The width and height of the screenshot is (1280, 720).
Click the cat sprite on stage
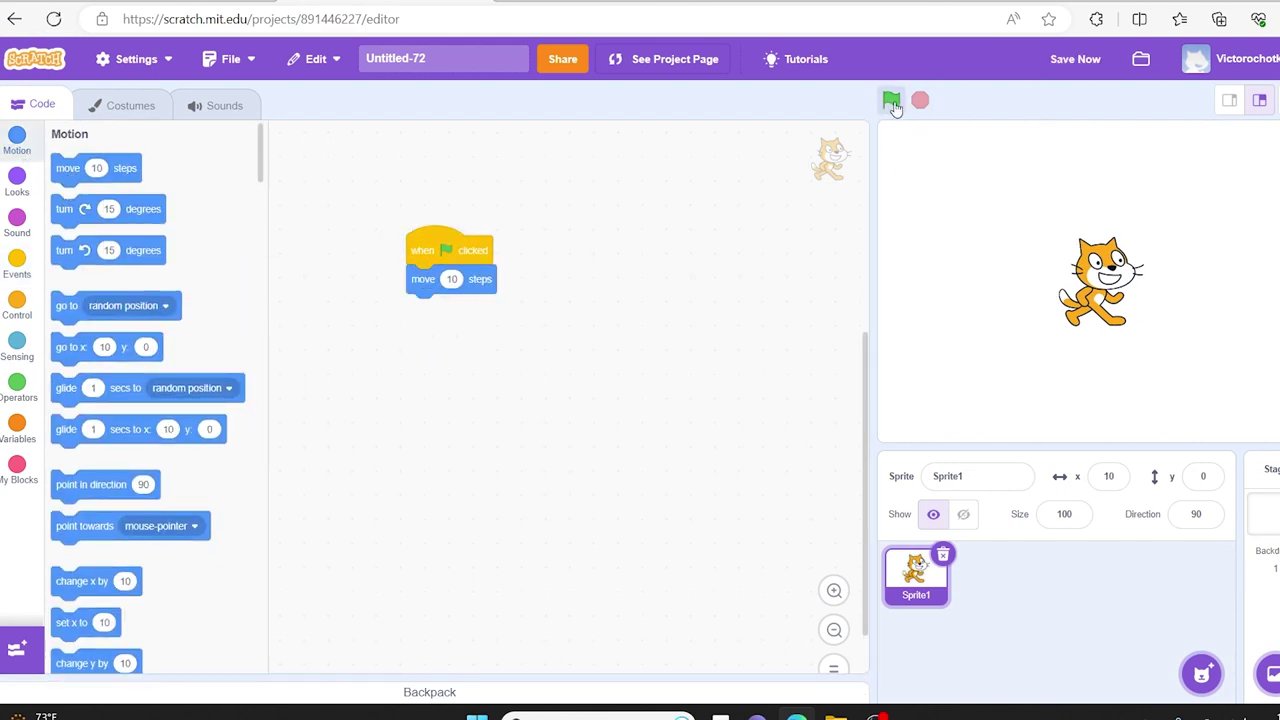[x=1100, y=282]
